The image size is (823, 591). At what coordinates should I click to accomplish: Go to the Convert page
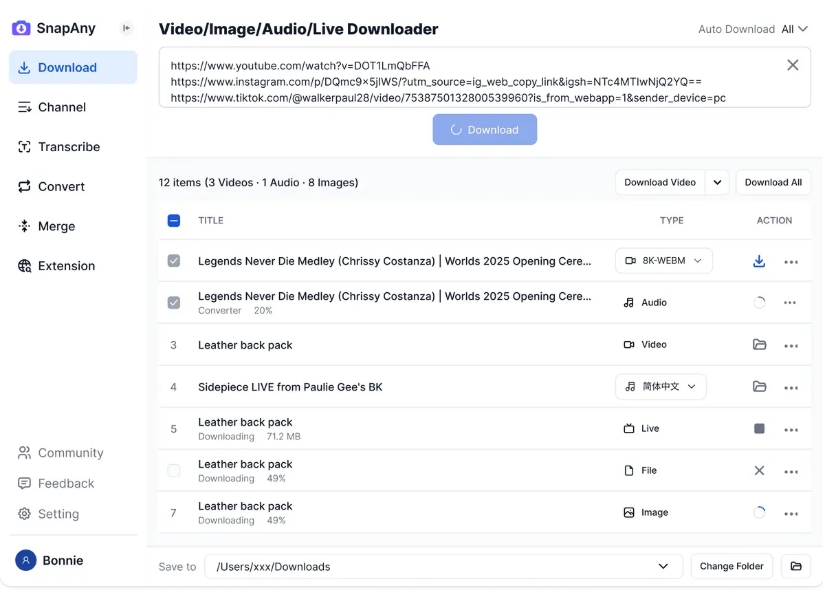(x=61, y=187)
